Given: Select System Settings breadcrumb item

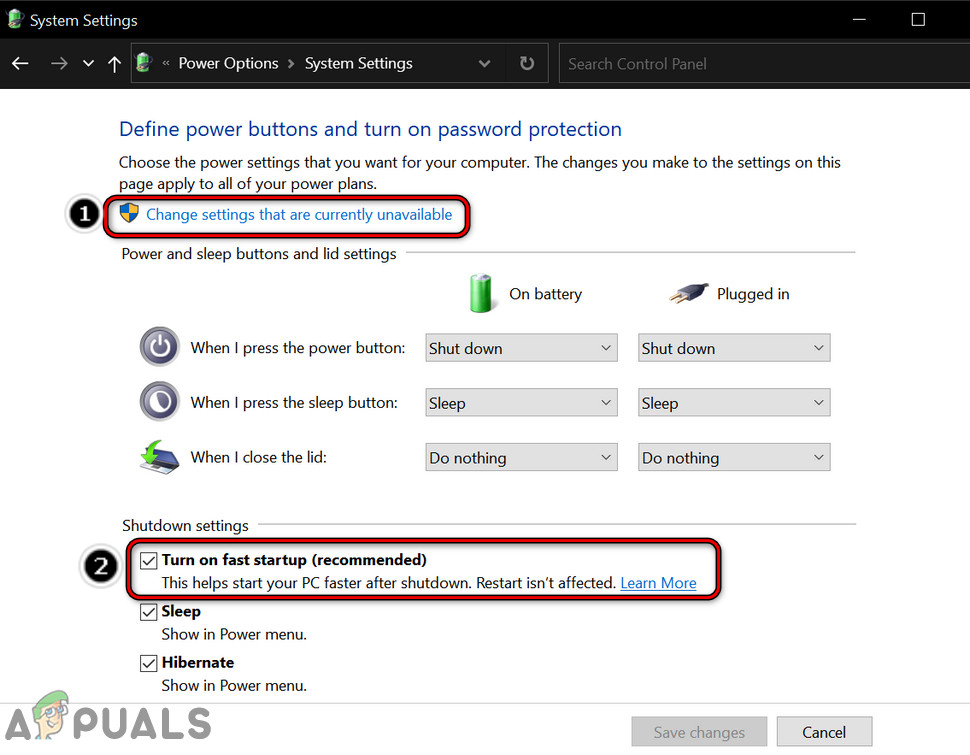Looking at the screenshot, I should pos(358,63).
